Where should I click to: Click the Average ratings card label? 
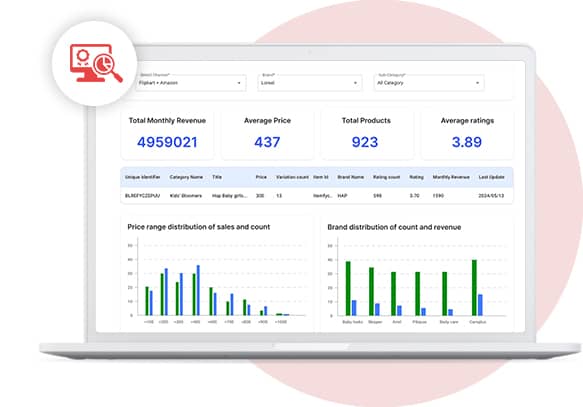(467, 120)
